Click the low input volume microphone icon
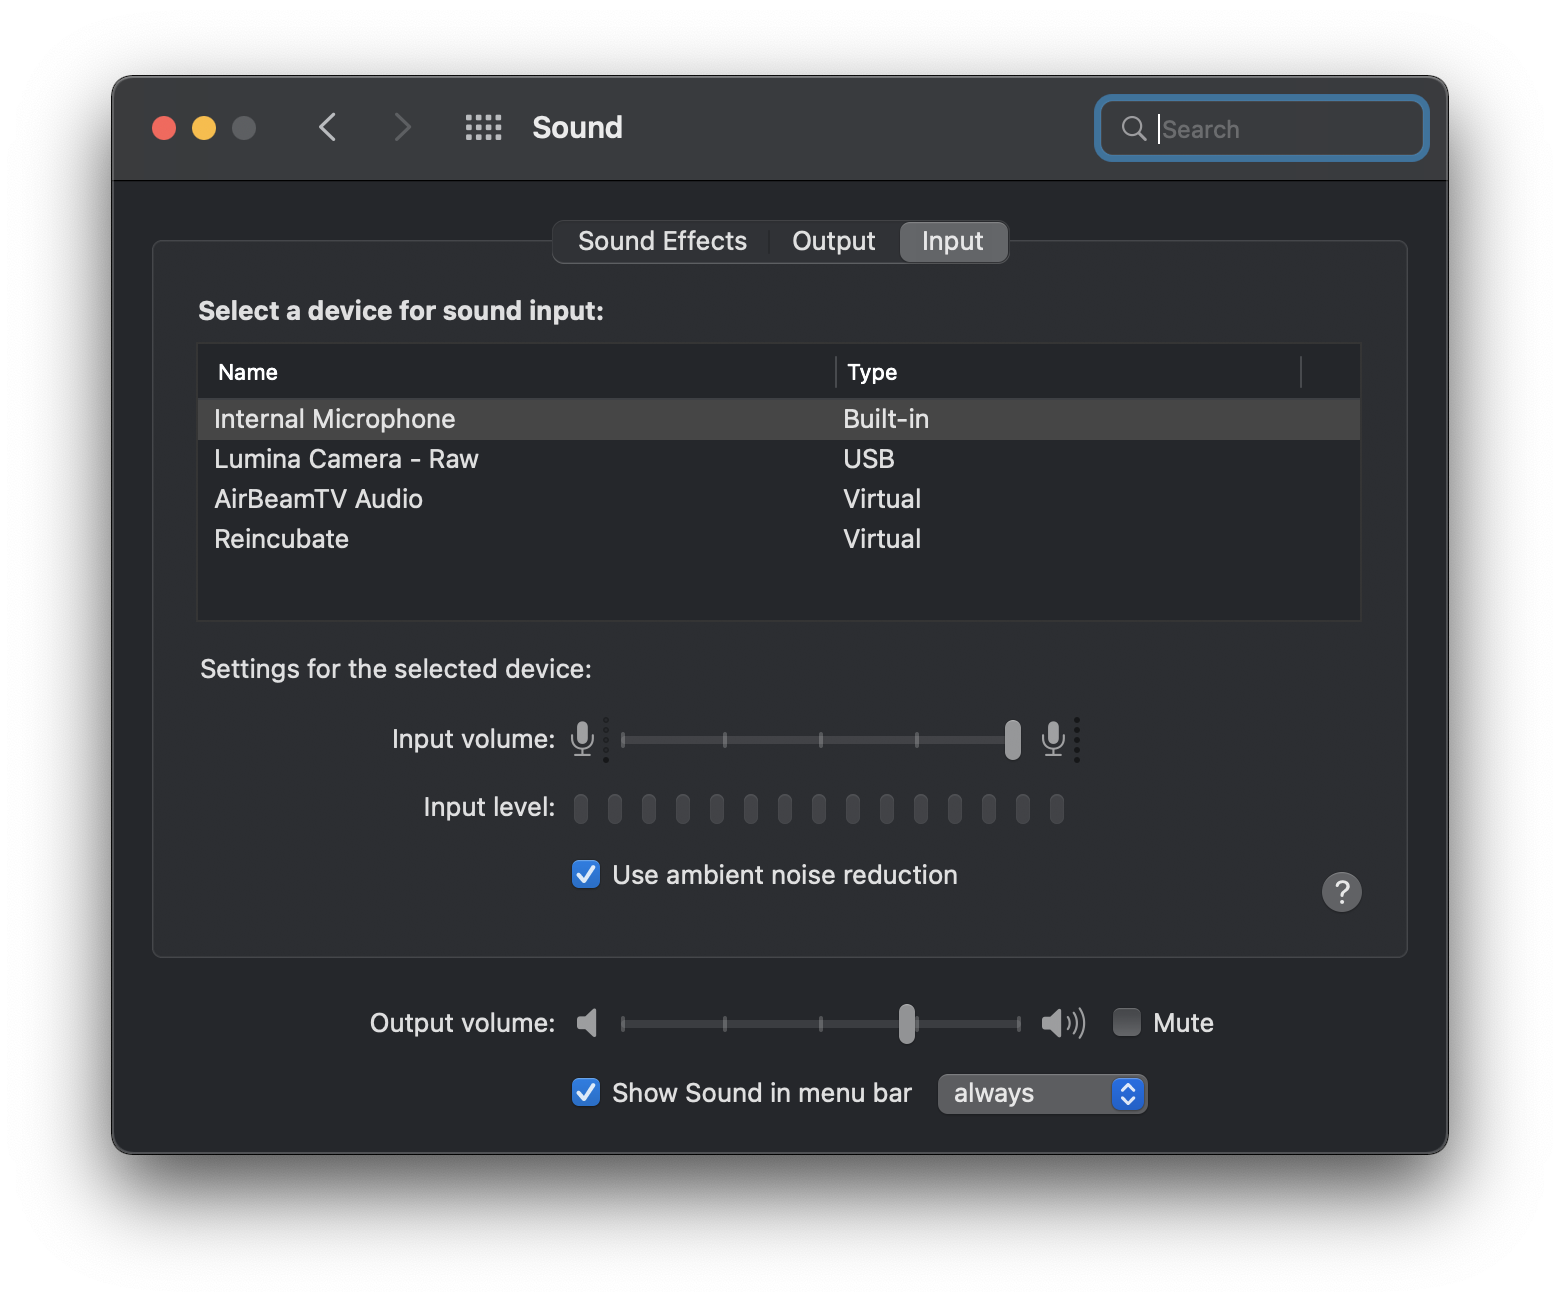1560x1302 pixels. click(583, 740)
